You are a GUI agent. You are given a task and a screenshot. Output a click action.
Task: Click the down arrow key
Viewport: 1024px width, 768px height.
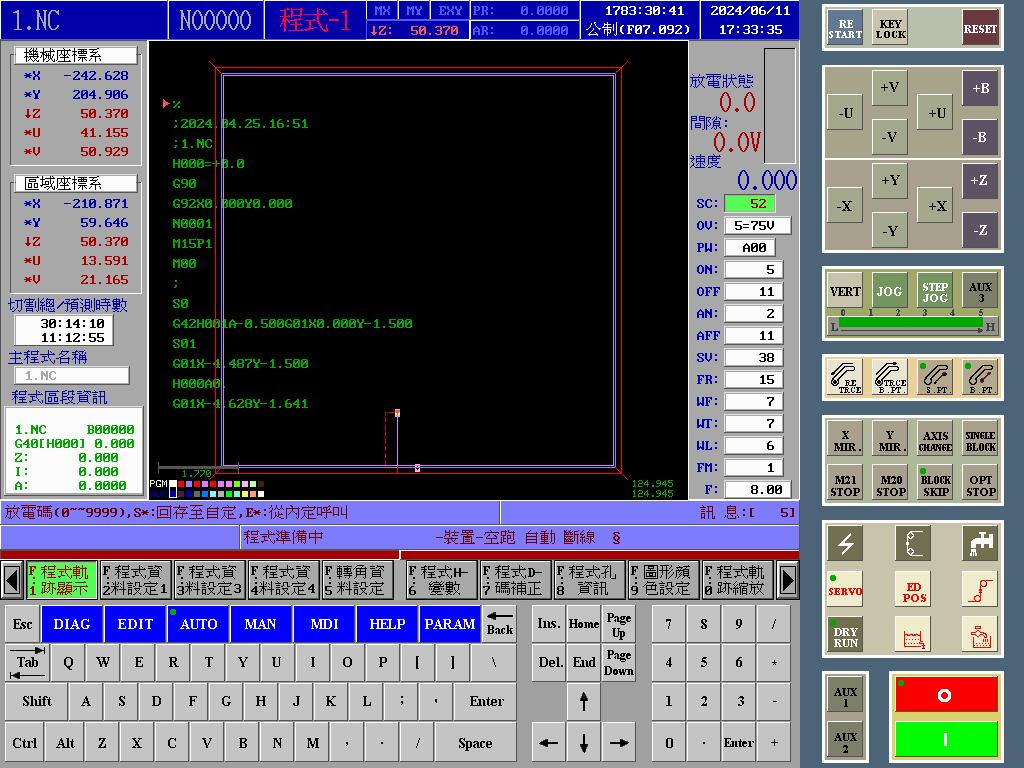(x=584, y=743)
